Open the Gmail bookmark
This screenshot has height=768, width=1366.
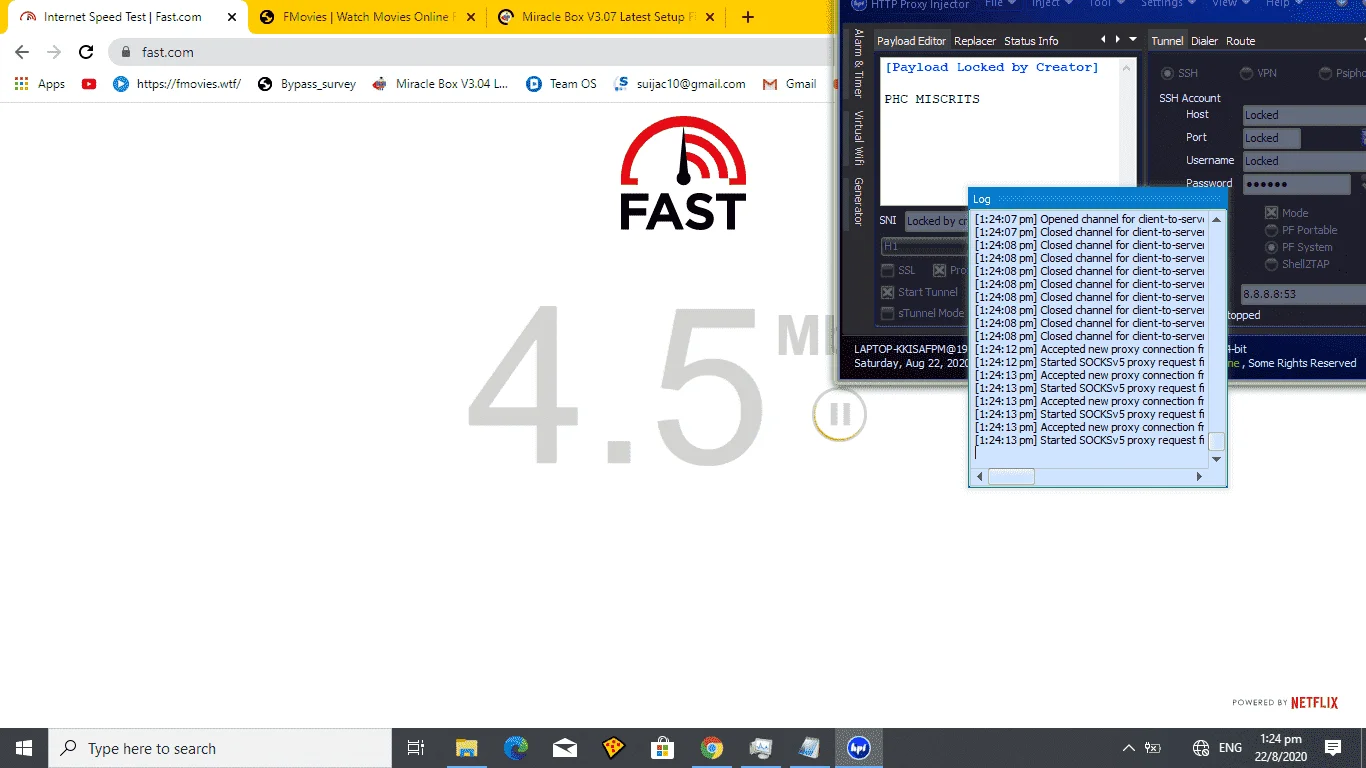coord(790,84)
